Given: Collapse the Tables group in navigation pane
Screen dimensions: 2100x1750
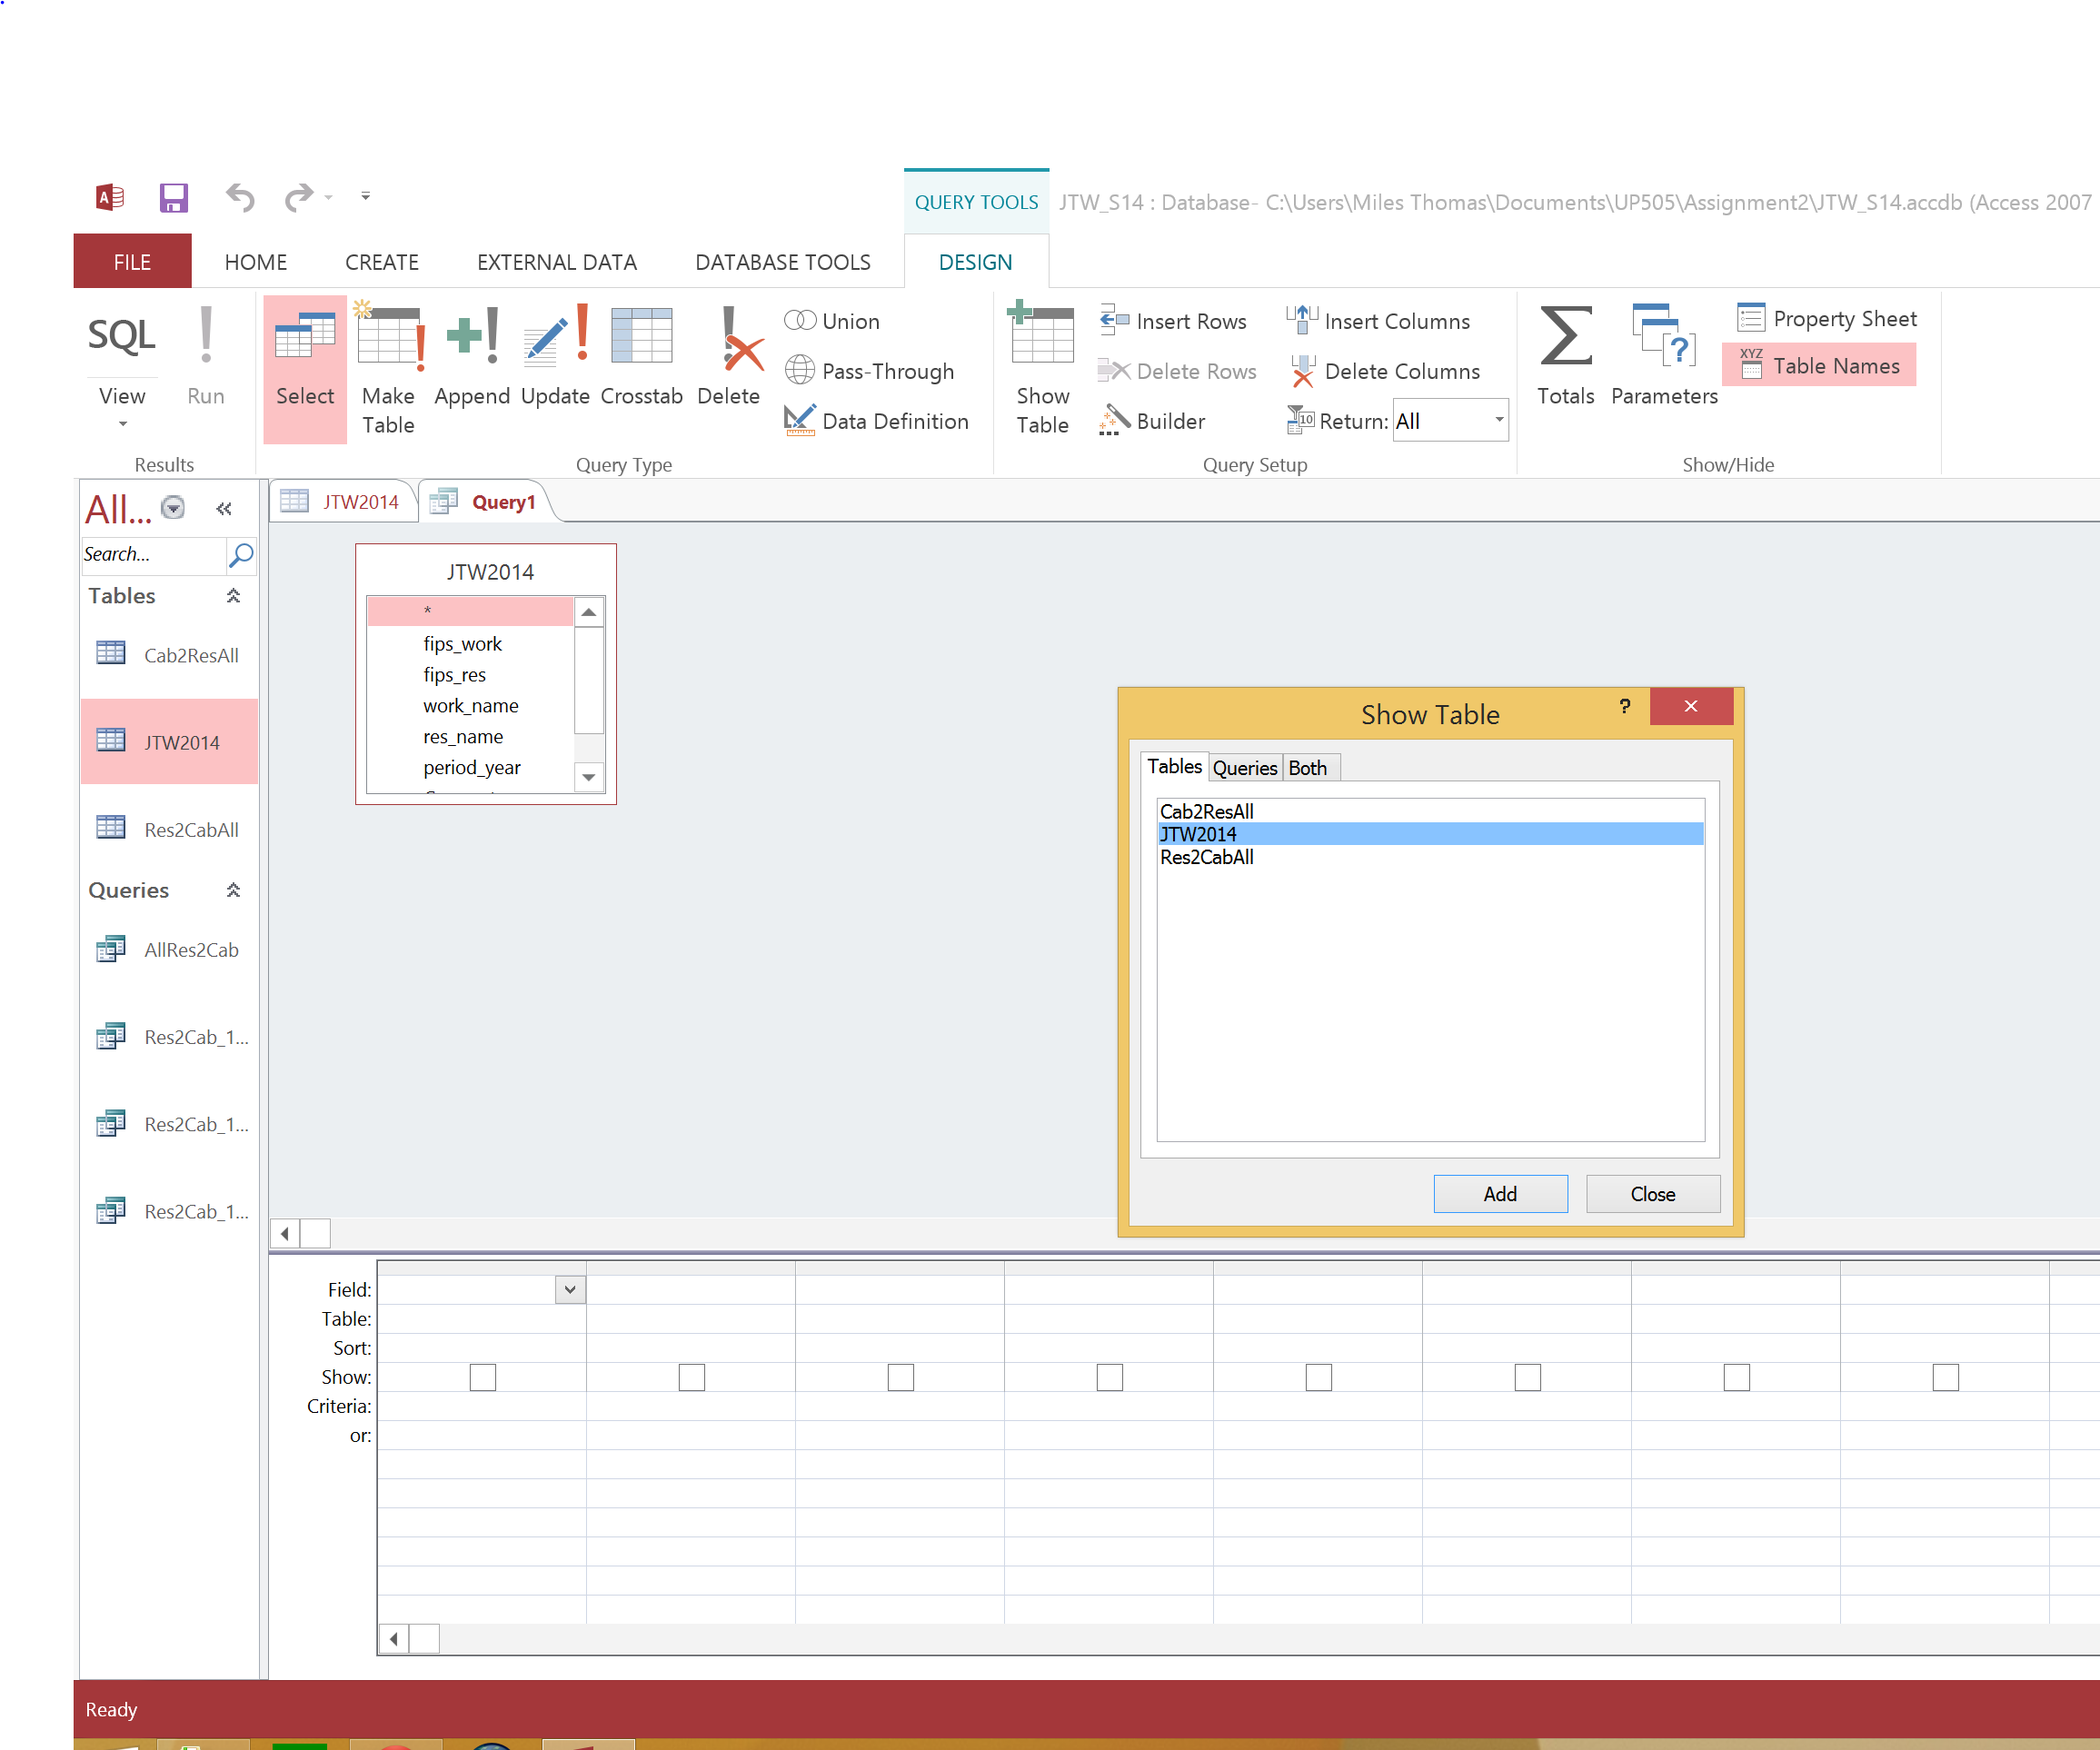Looking at the screenshot, I should pyautogui.click(x=233, y=596).
